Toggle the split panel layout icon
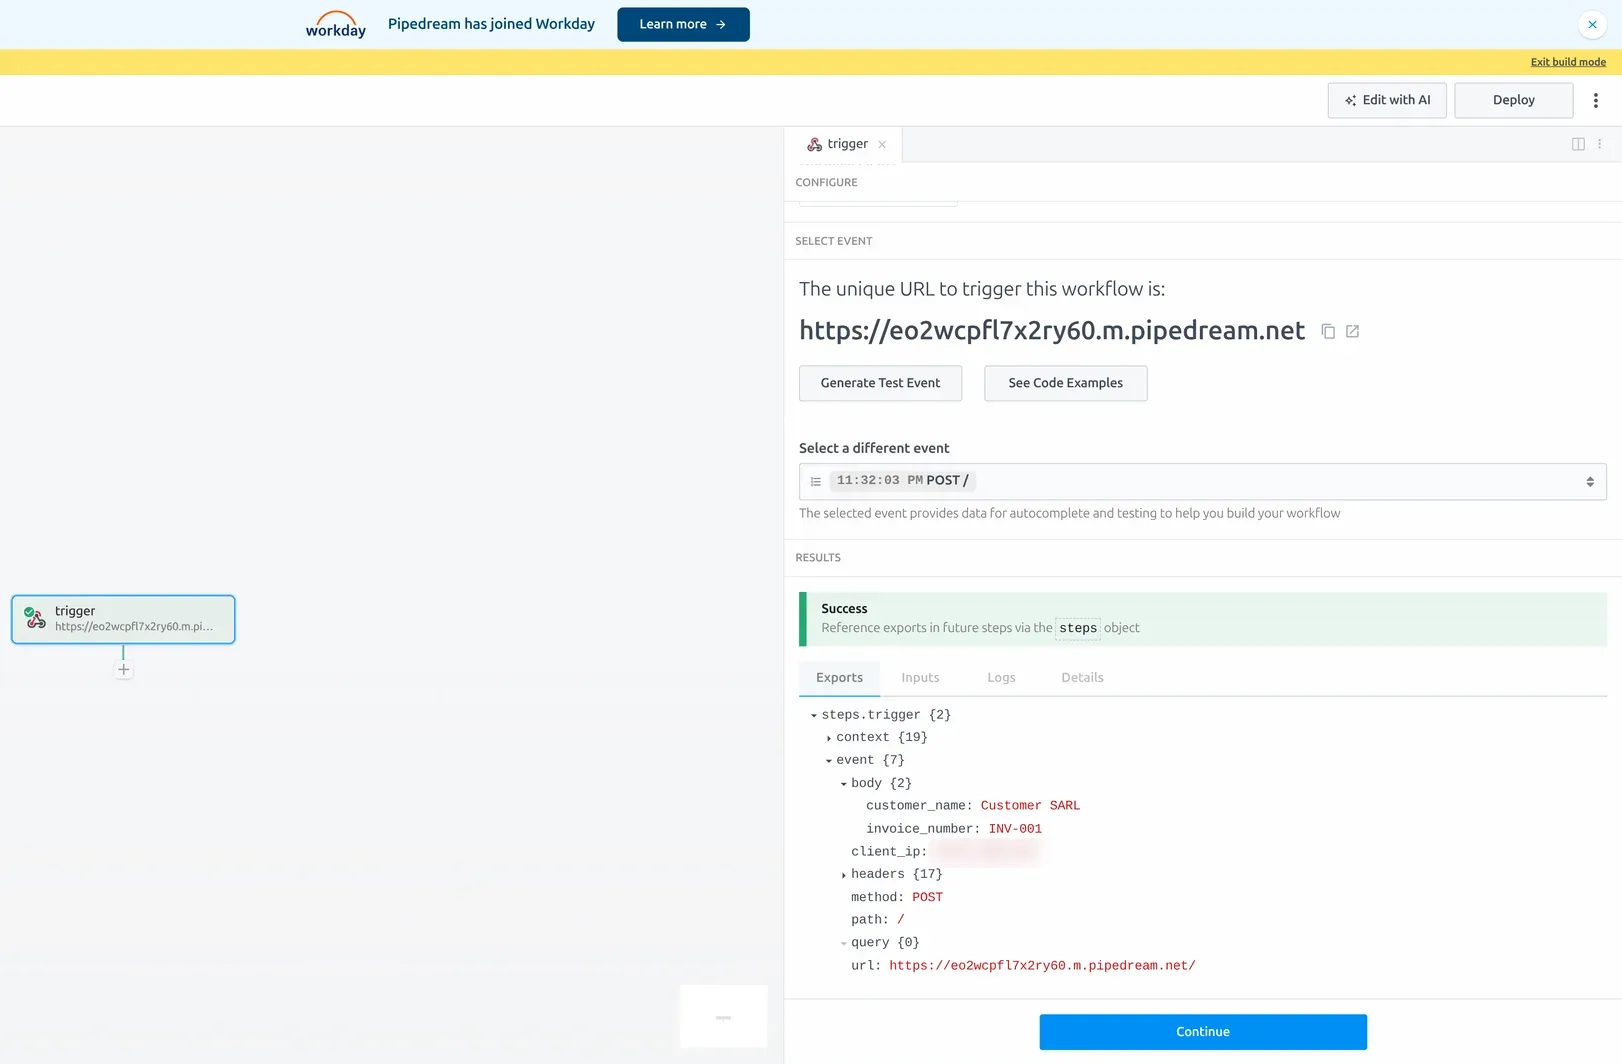Screen dimensions: 1622x1064 tap(1578, 144)
